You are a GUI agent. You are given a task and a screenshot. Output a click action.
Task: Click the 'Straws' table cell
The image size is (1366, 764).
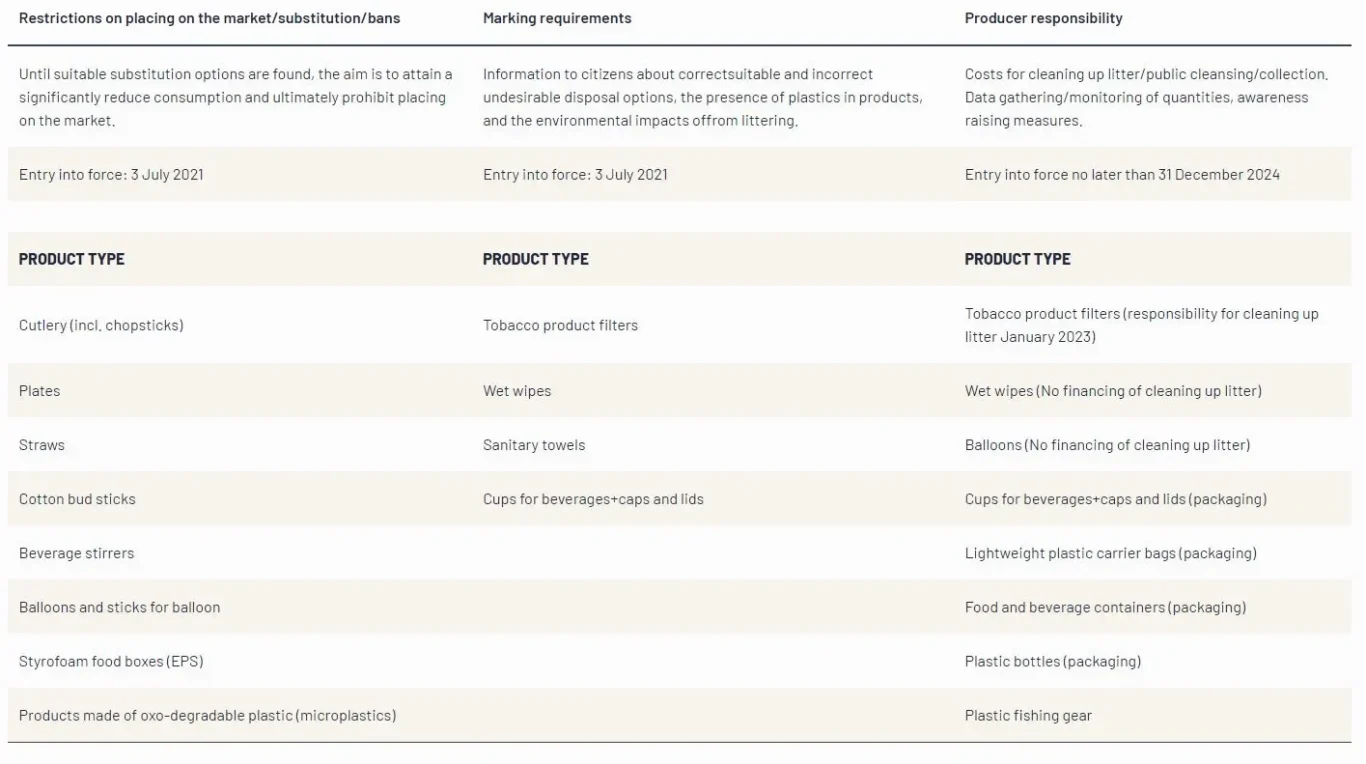[x=41, y=445]
